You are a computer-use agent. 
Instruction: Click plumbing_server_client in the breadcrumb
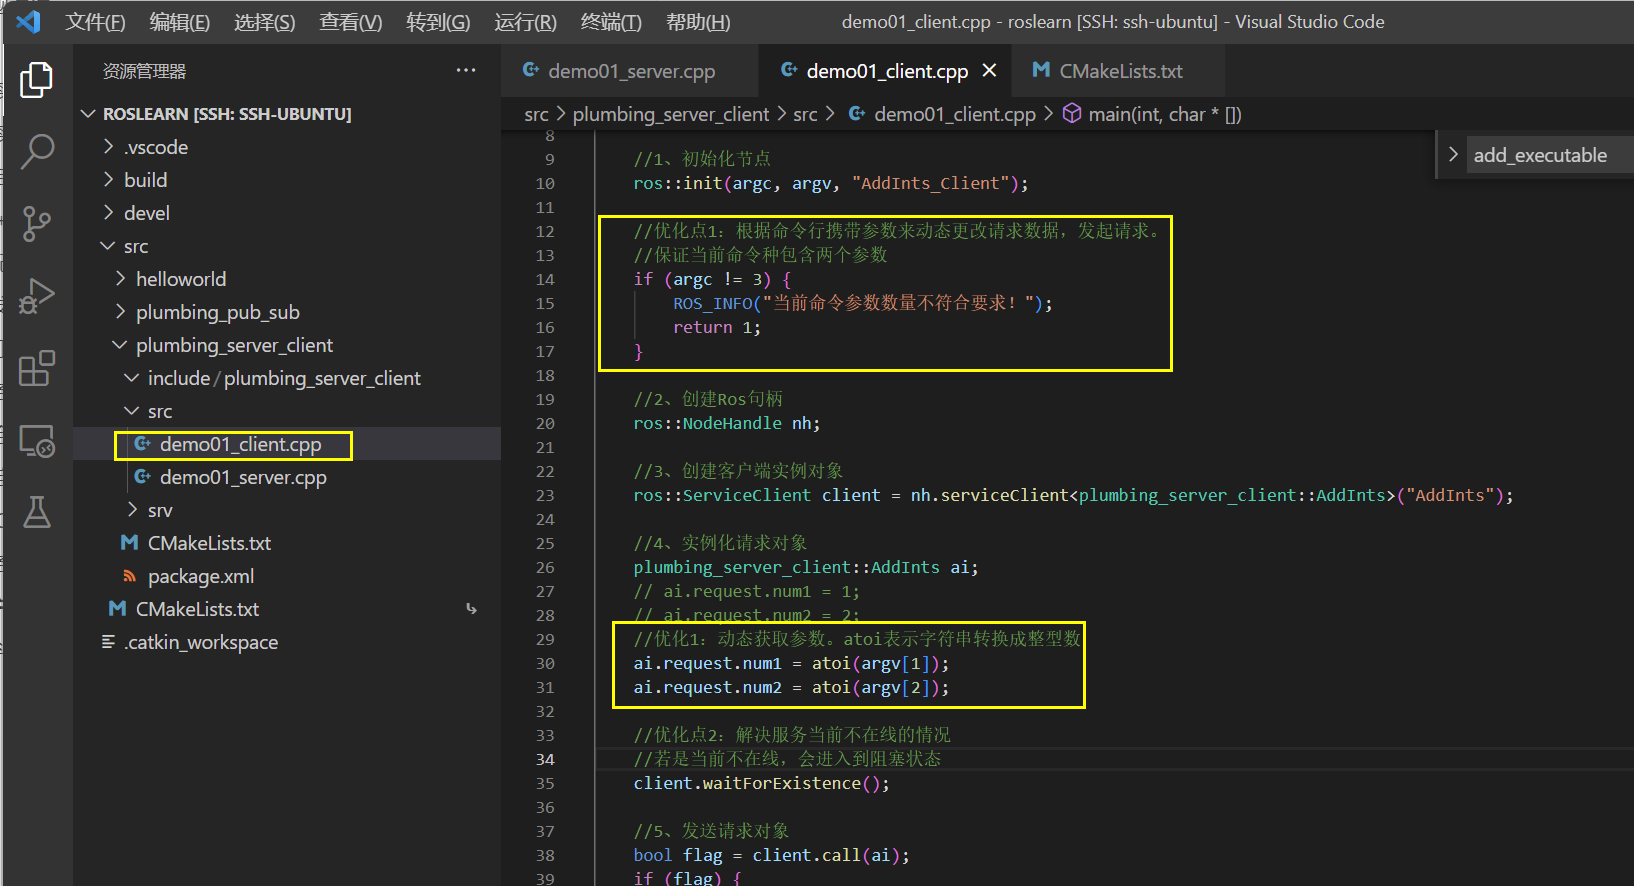pos(671,114)
